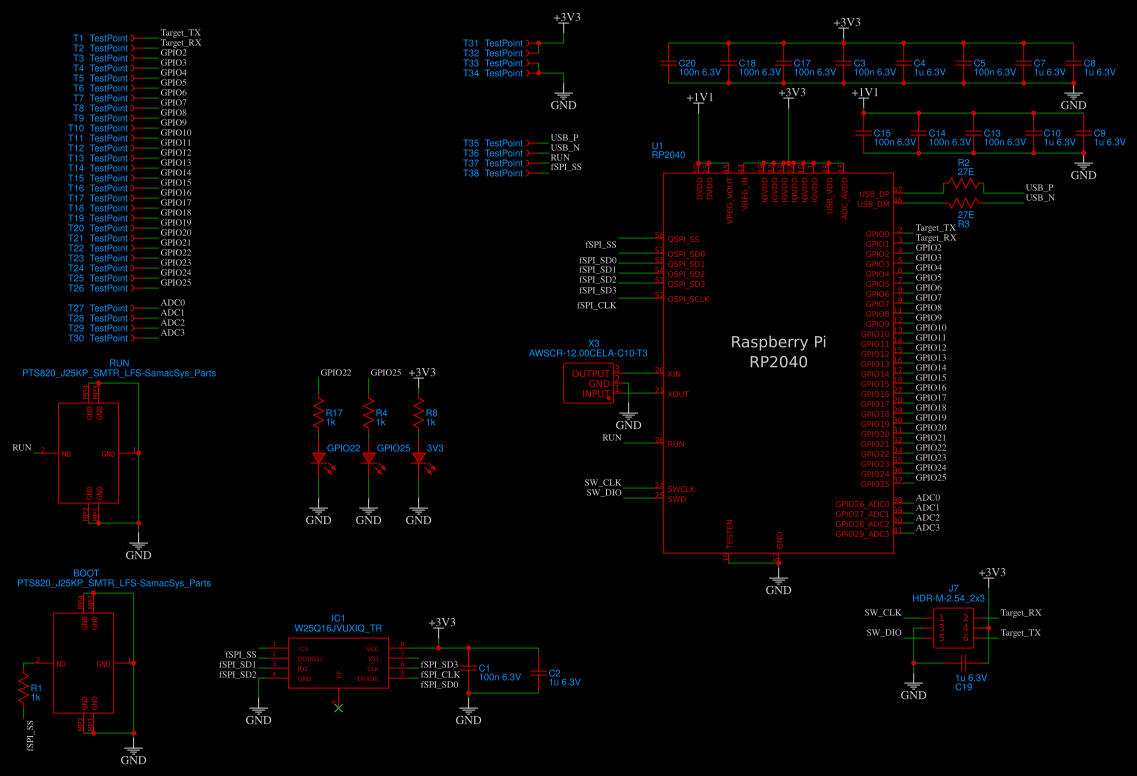
Task: Select capacitor C15 on the +1V1 rail
Action: pyautogui.click(x=864, y=133)
